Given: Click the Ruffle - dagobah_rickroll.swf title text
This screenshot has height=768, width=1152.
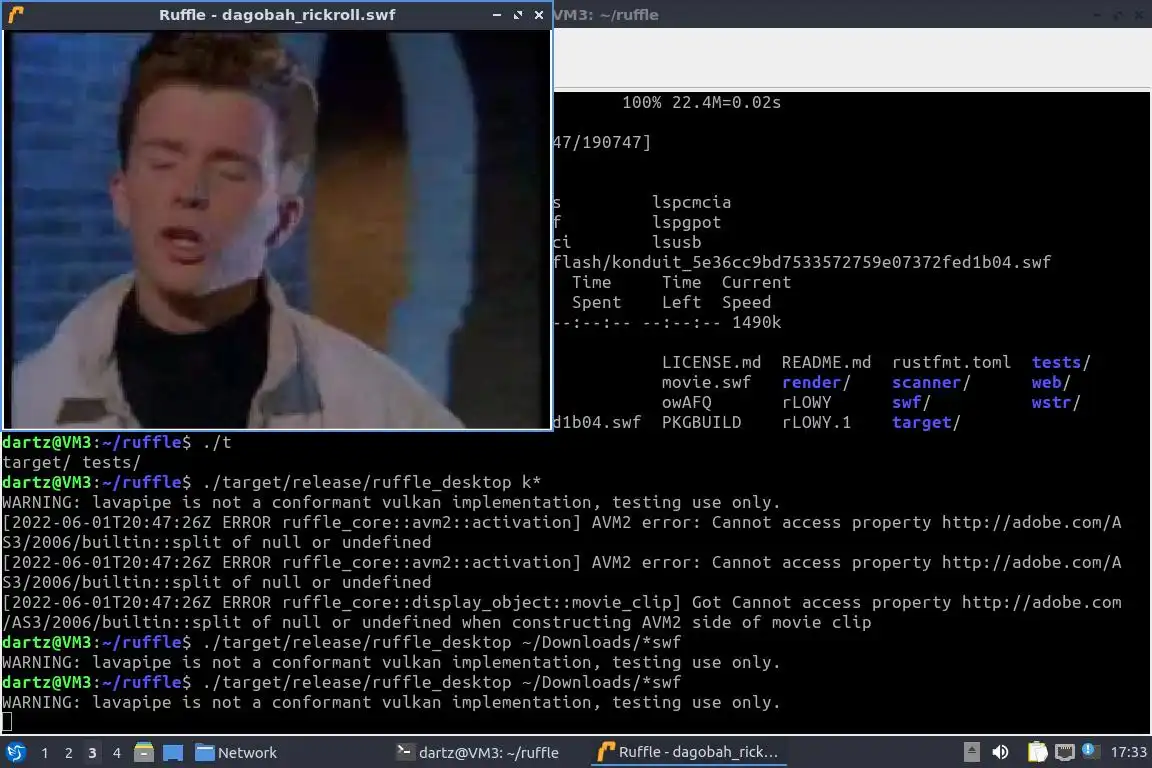Looking at the screenshot, I should (x=277, y=15).
